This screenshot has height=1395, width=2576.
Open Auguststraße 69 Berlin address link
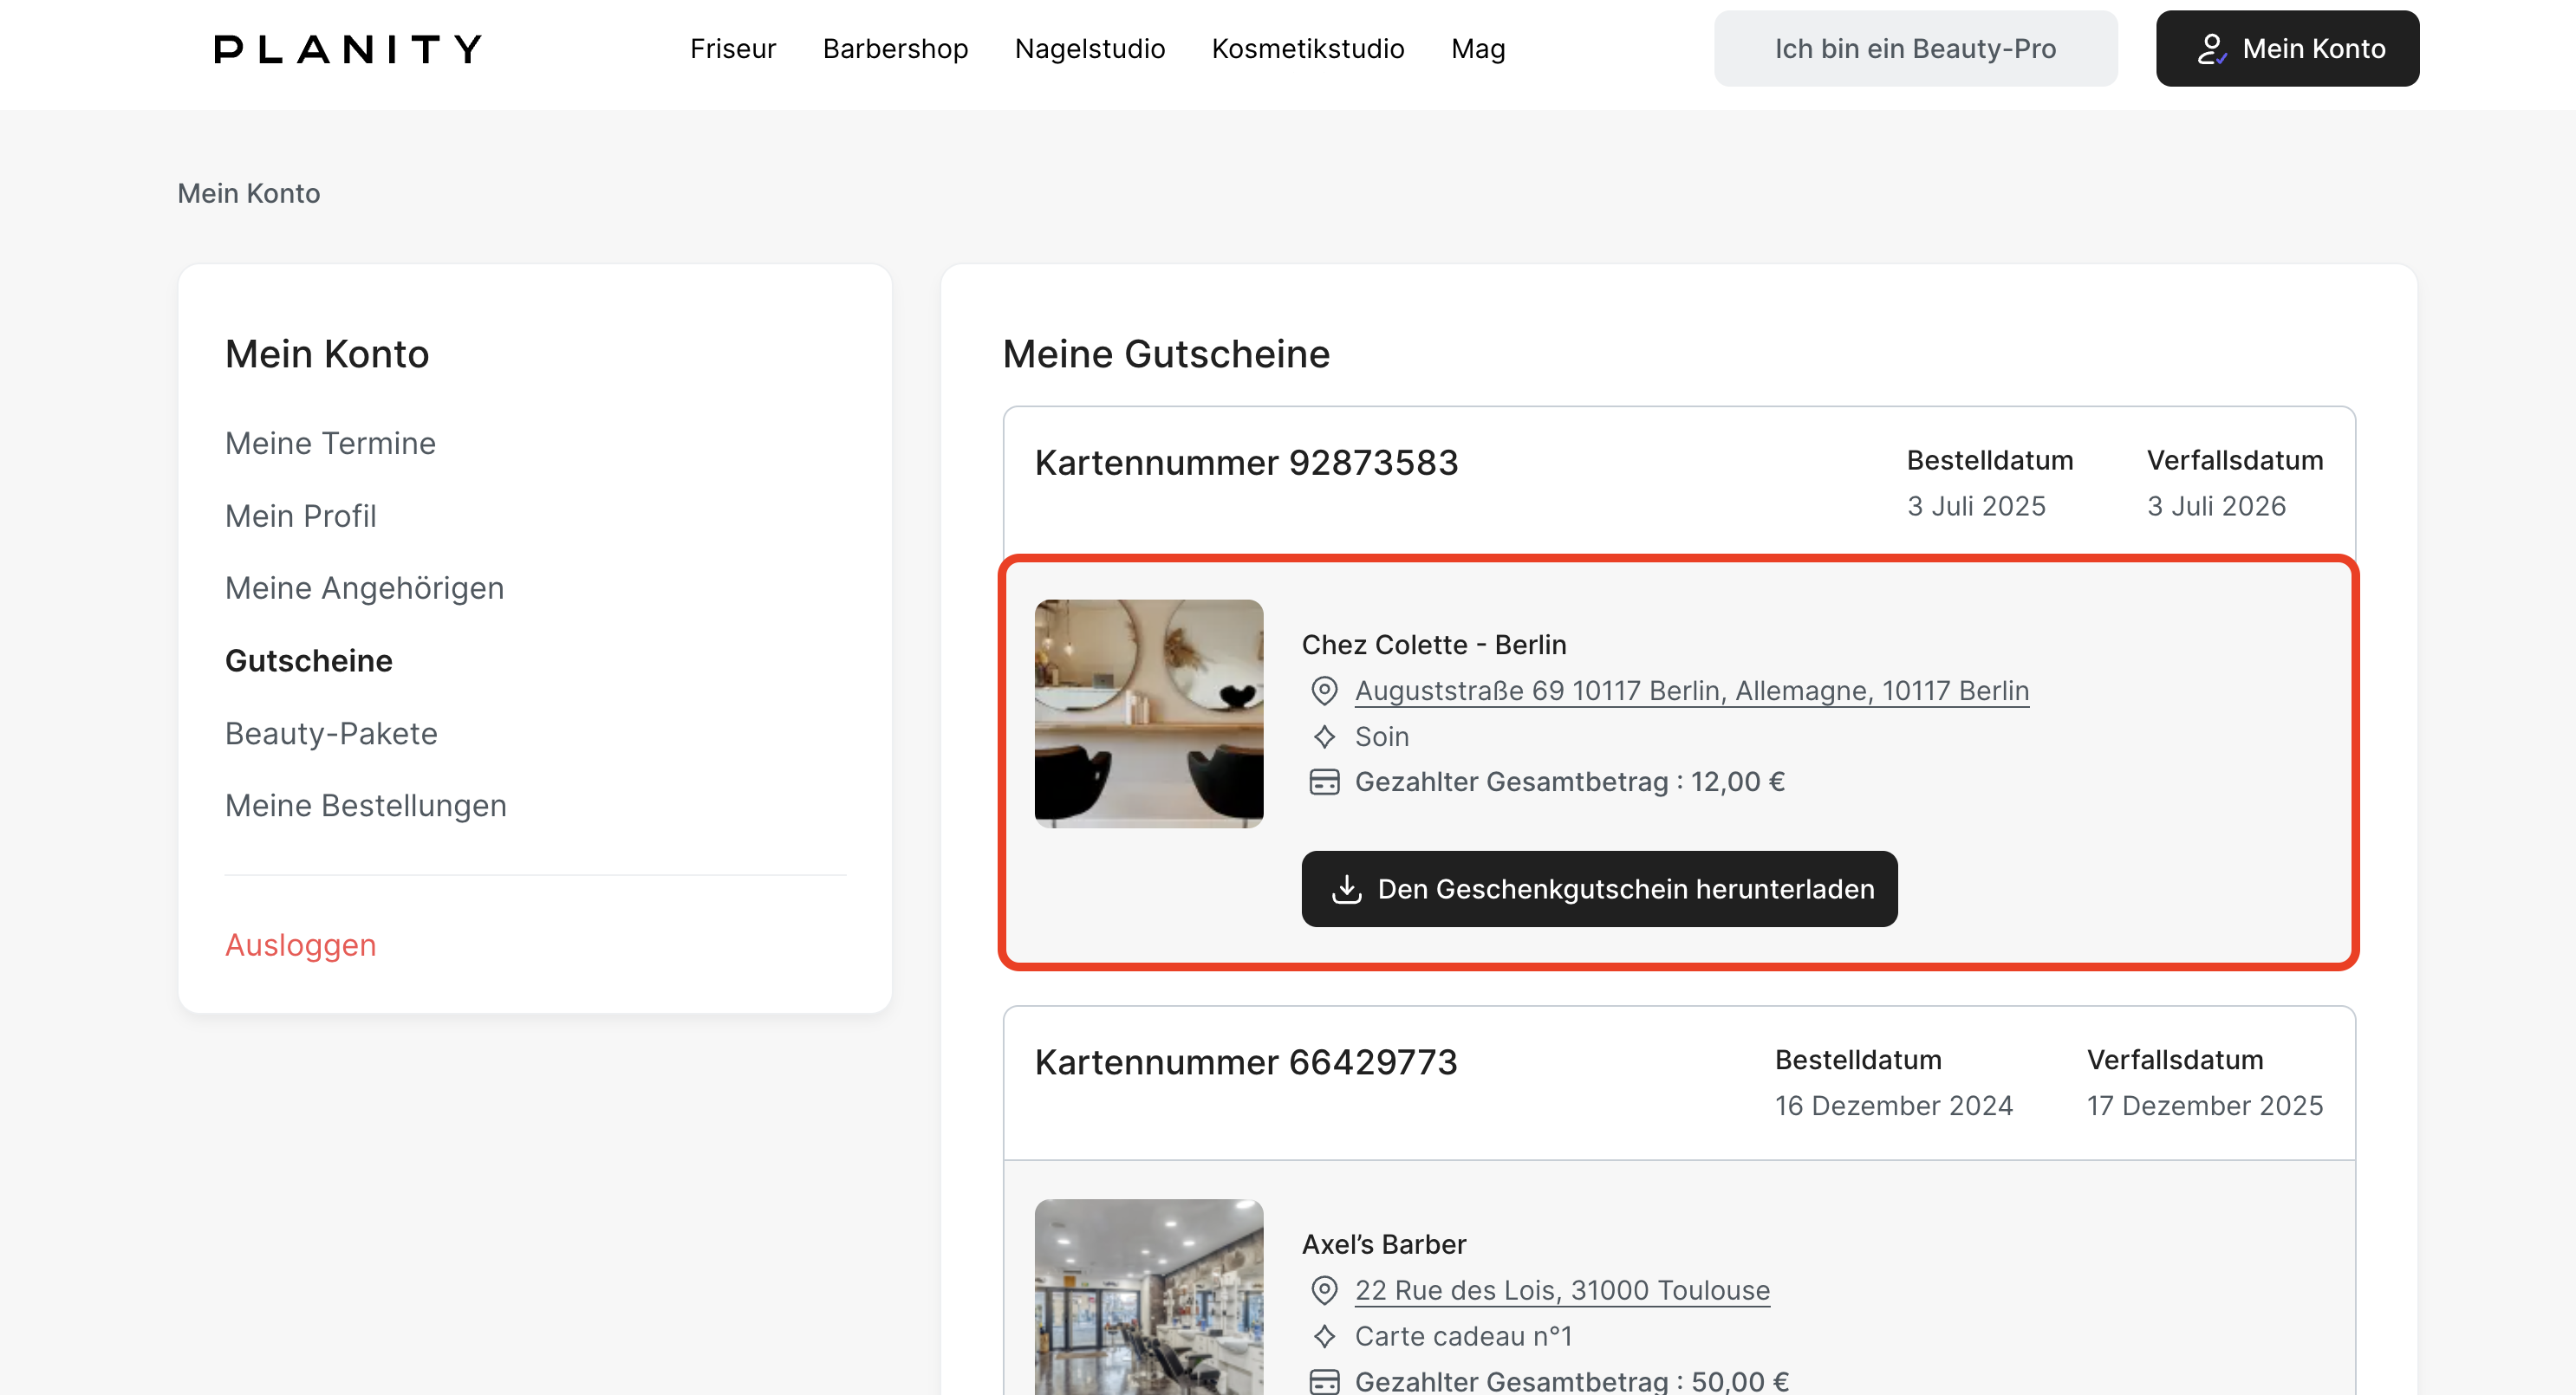pyautogui.click(x=1691, y=690)
